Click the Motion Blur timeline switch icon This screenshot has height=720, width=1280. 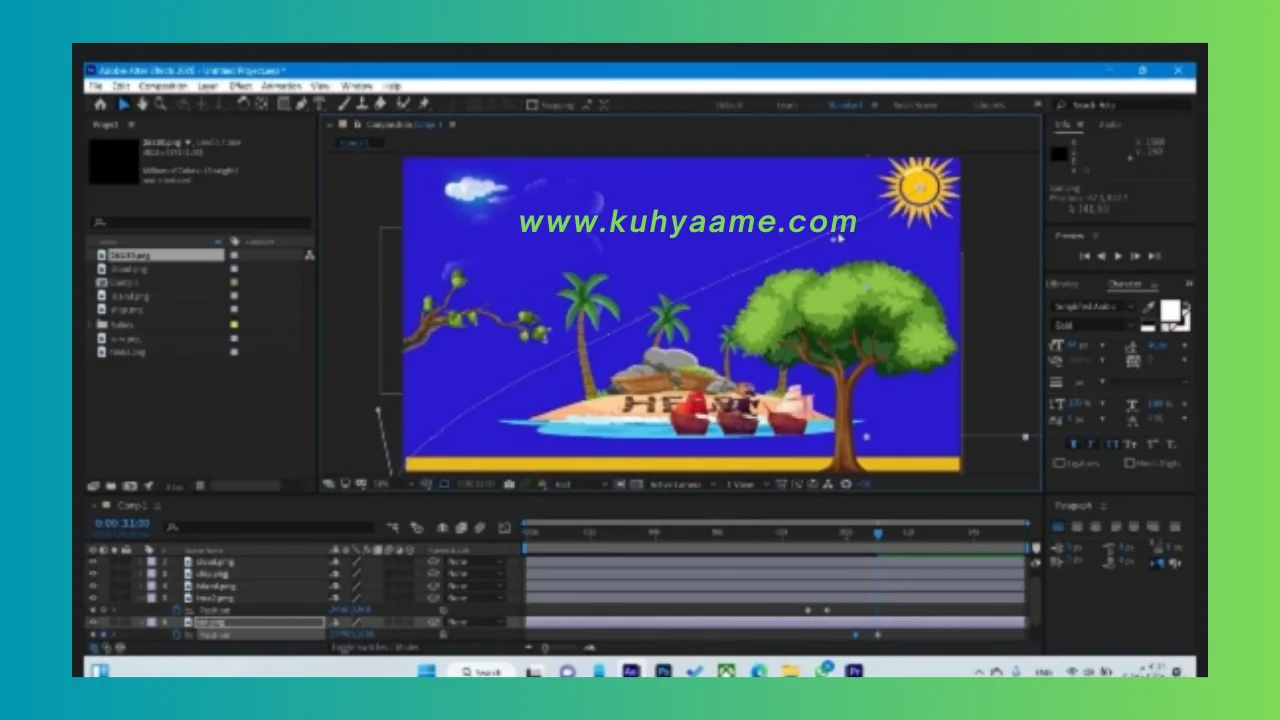click(x=479, y=528)
